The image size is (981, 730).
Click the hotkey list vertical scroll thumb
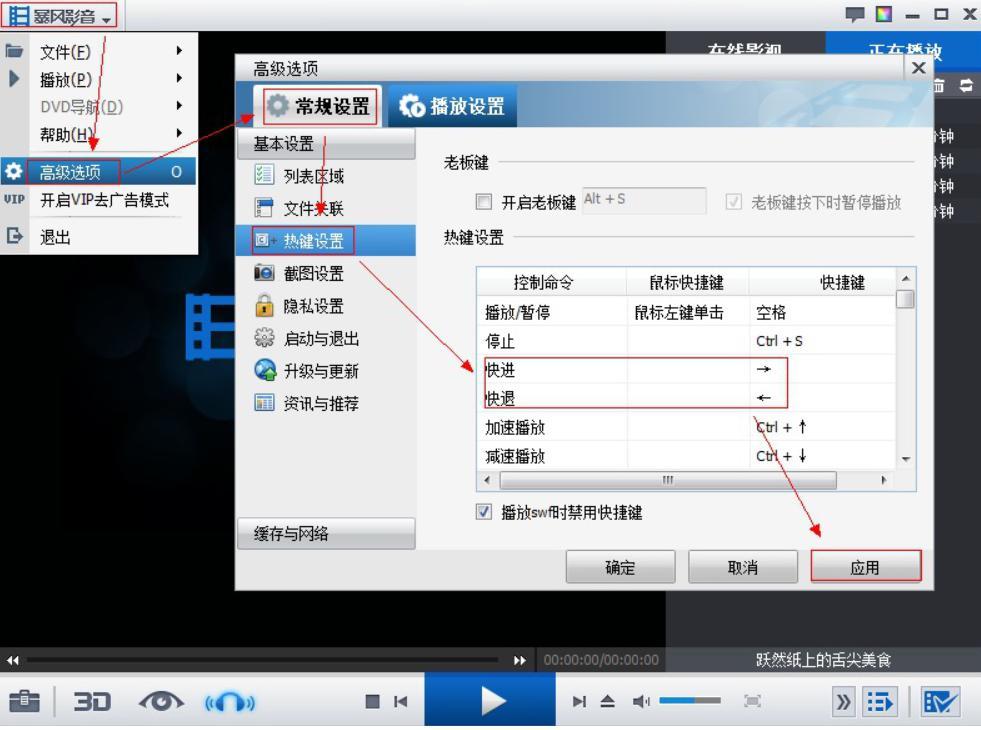[x=905, y=299]
